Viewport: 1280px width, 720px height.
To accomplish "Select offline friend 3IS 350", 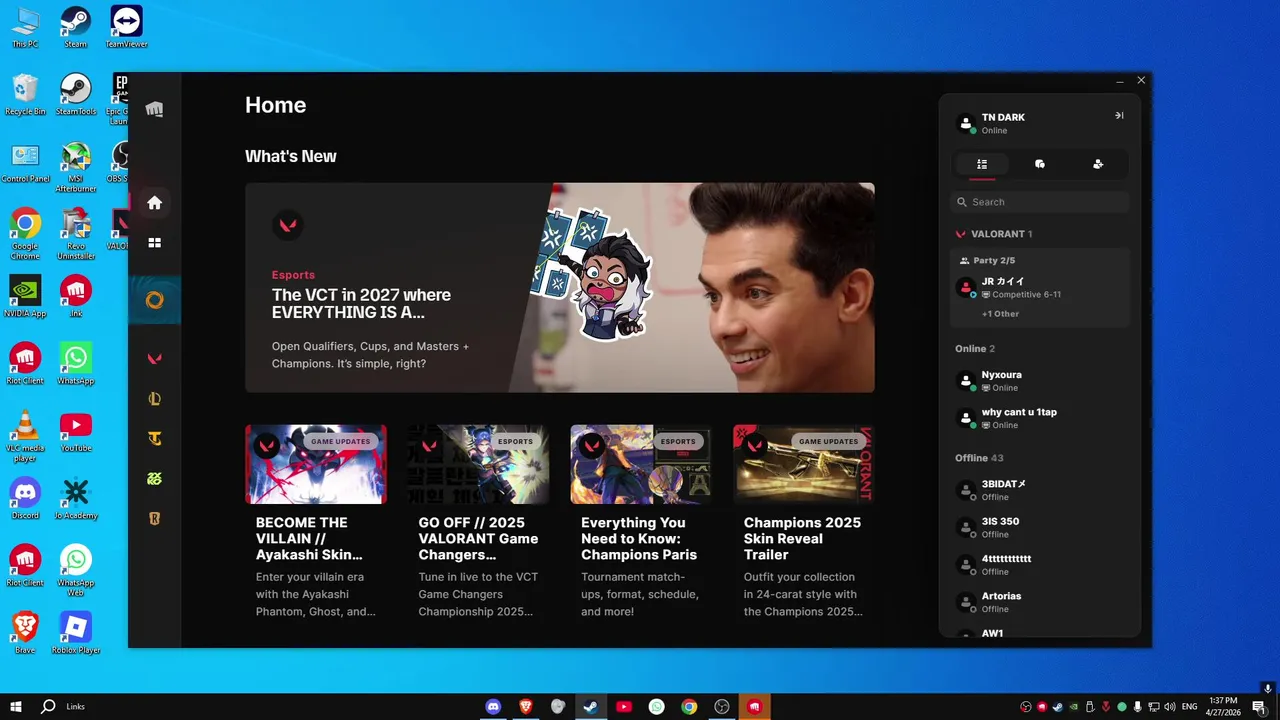I will (1040, 527).
